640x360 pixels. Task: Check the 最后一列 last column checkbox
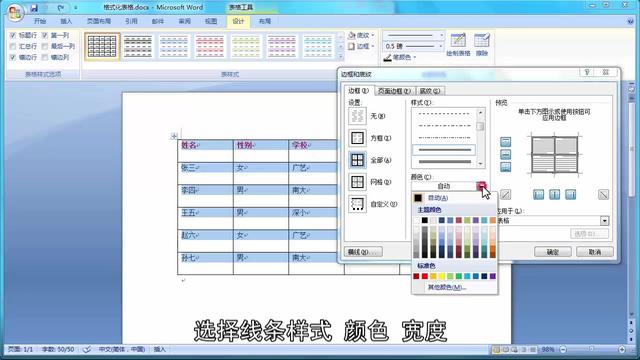[45, 47]
